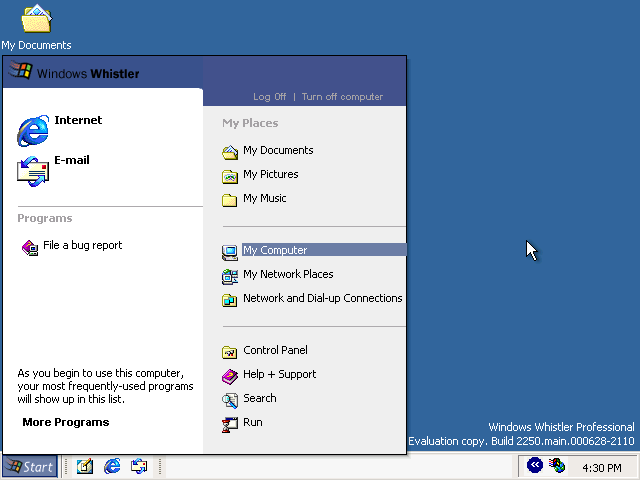
Task: Click the My Computer monitor icon
Action: pyautogui.click(x=230, y=252)
